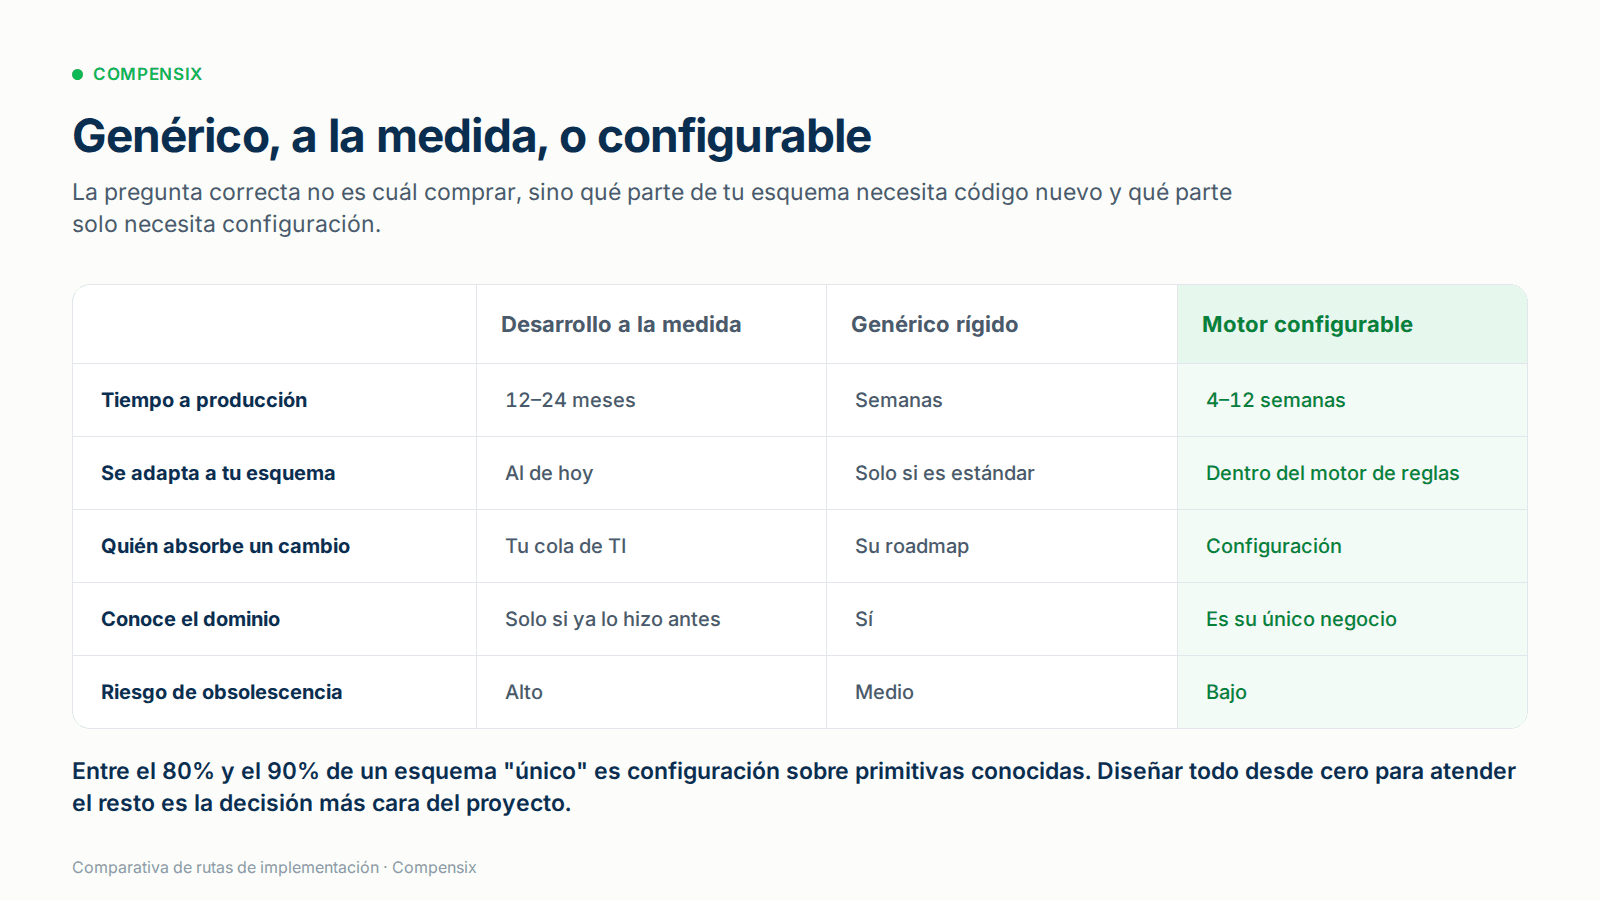
Task: Click the Bajo cell in green column
Action: (x=1226, y=692)
